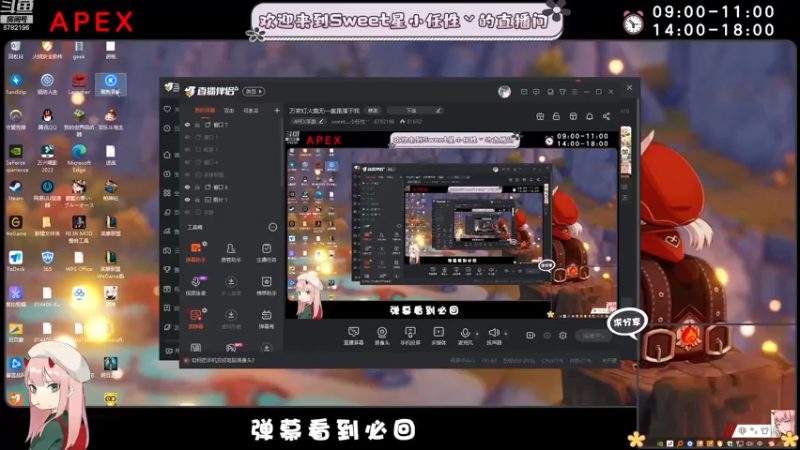Click the 求分享 speech bubble

(x=627, y=323)
